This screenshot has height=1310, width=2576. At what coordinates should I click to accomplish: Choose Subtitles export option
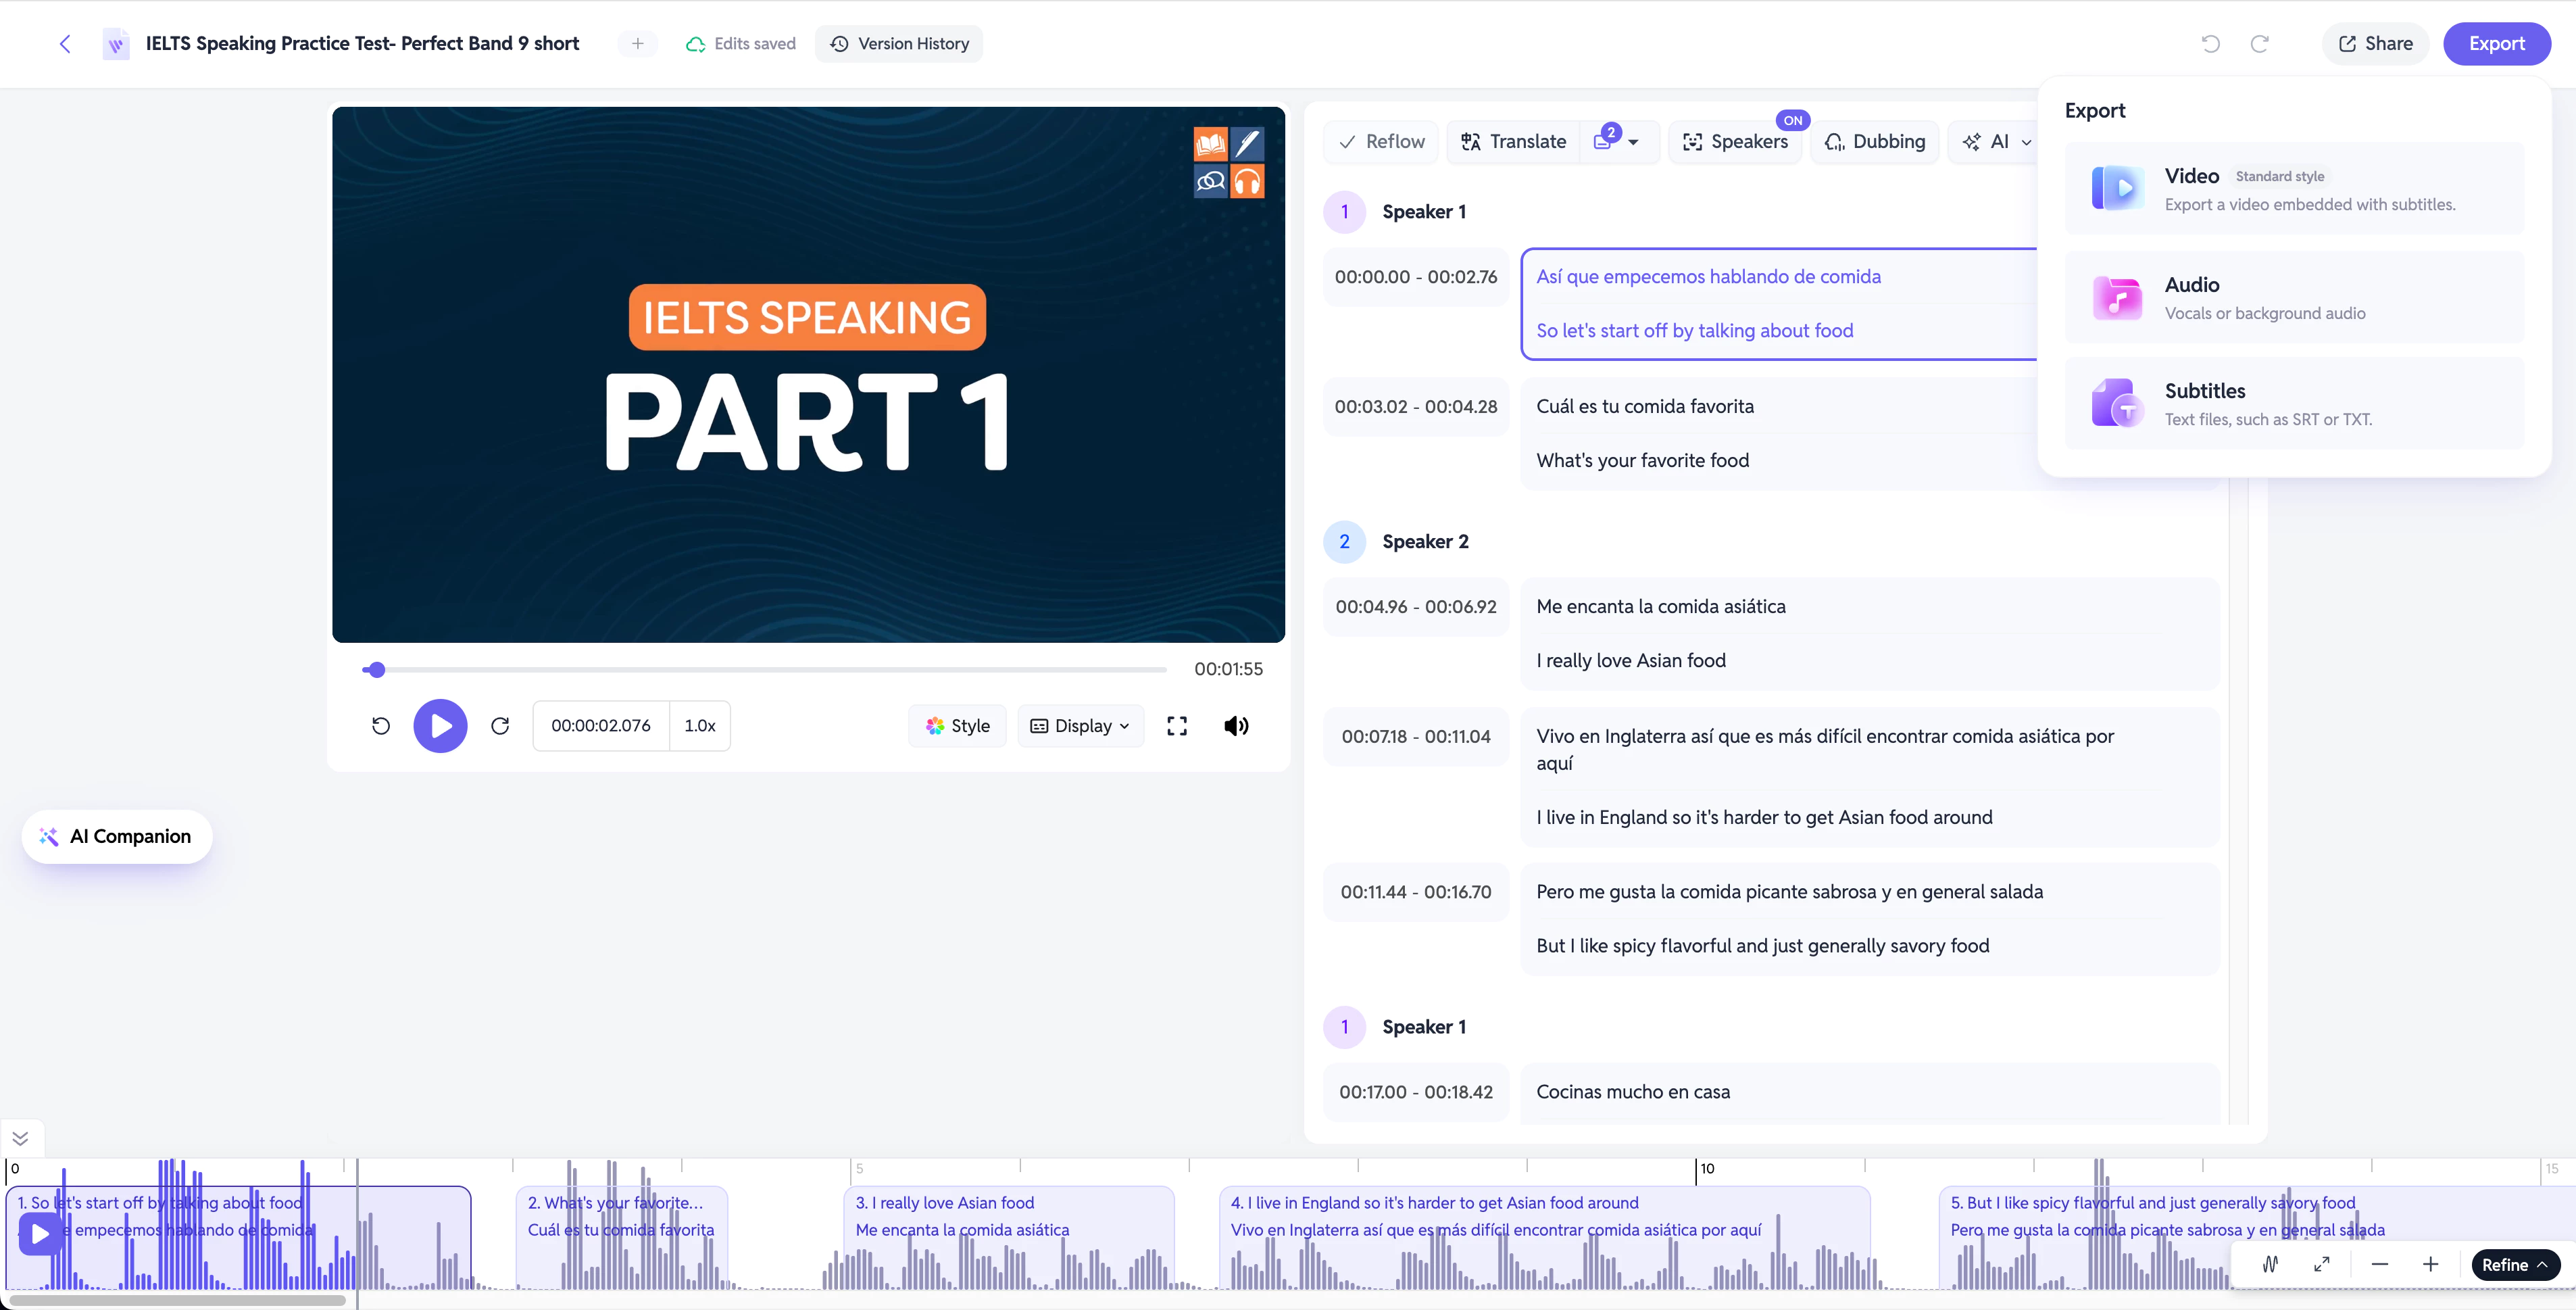(x=2294, y=403)
